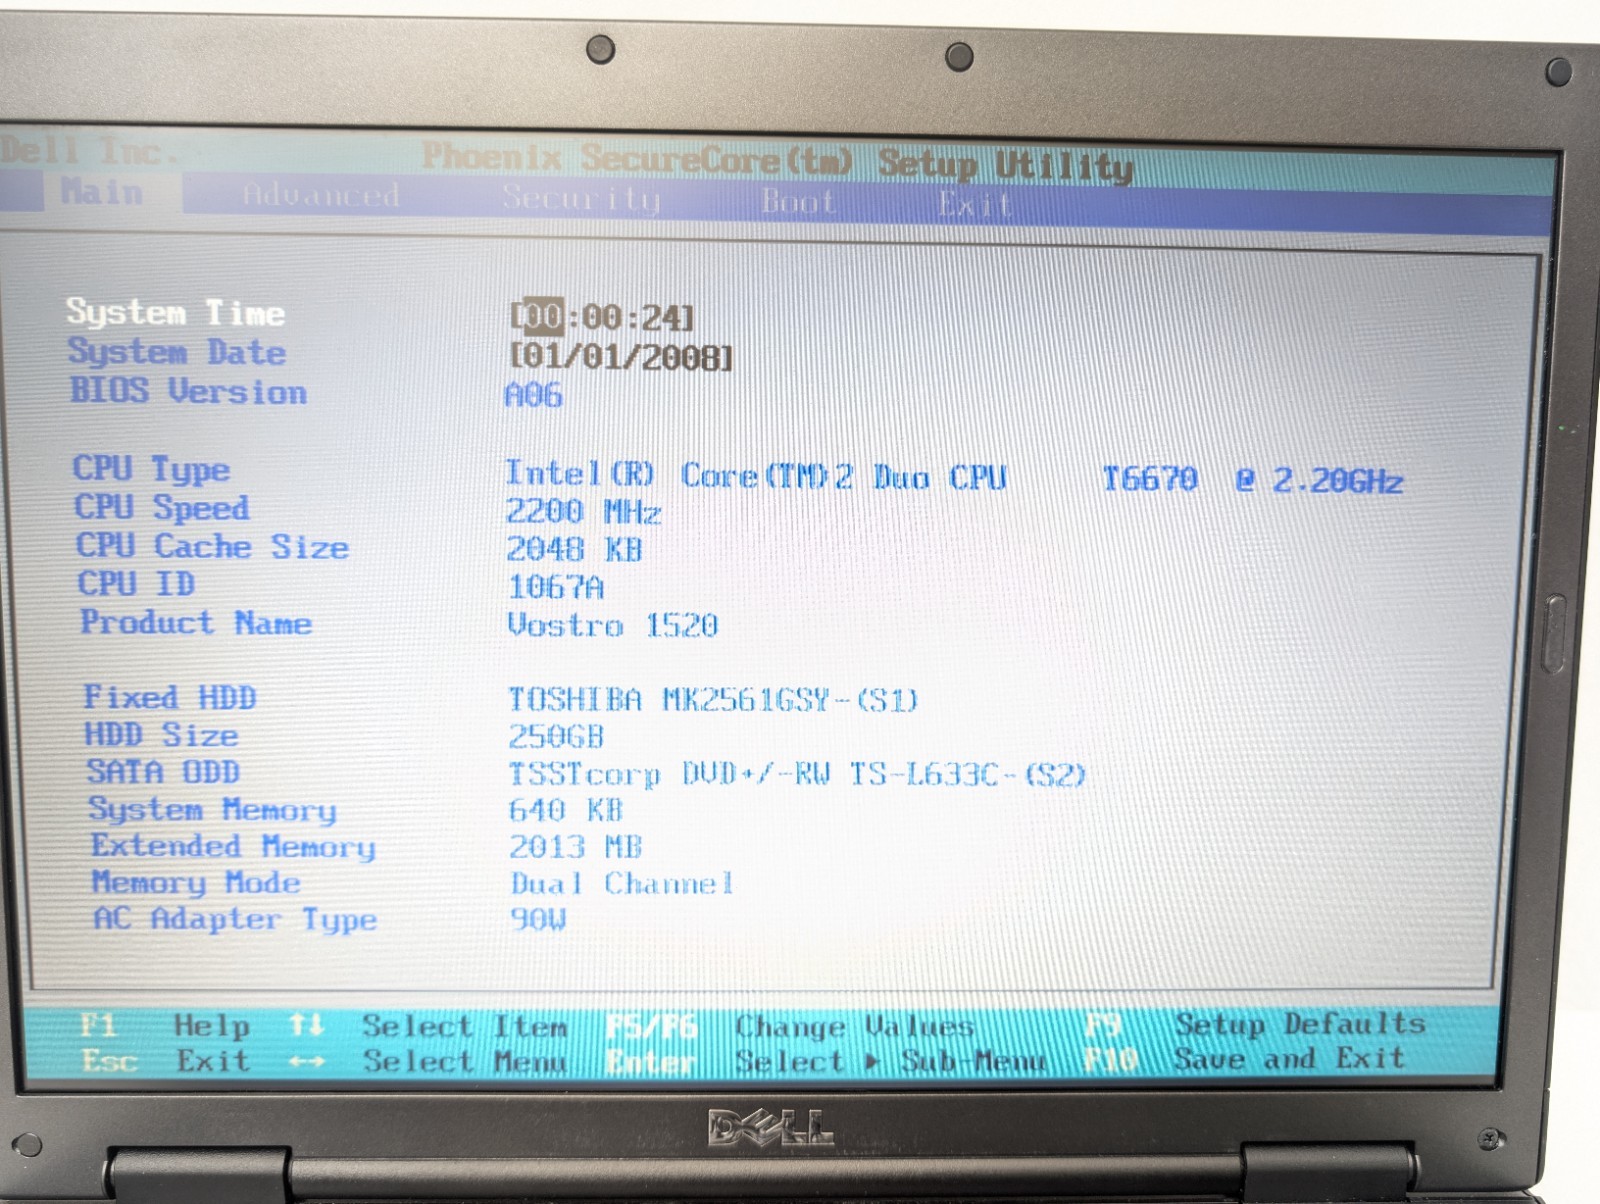1600x1204 pixels.
Task: Switch to the Advanced tab
Action: click(x=321, y=195)
